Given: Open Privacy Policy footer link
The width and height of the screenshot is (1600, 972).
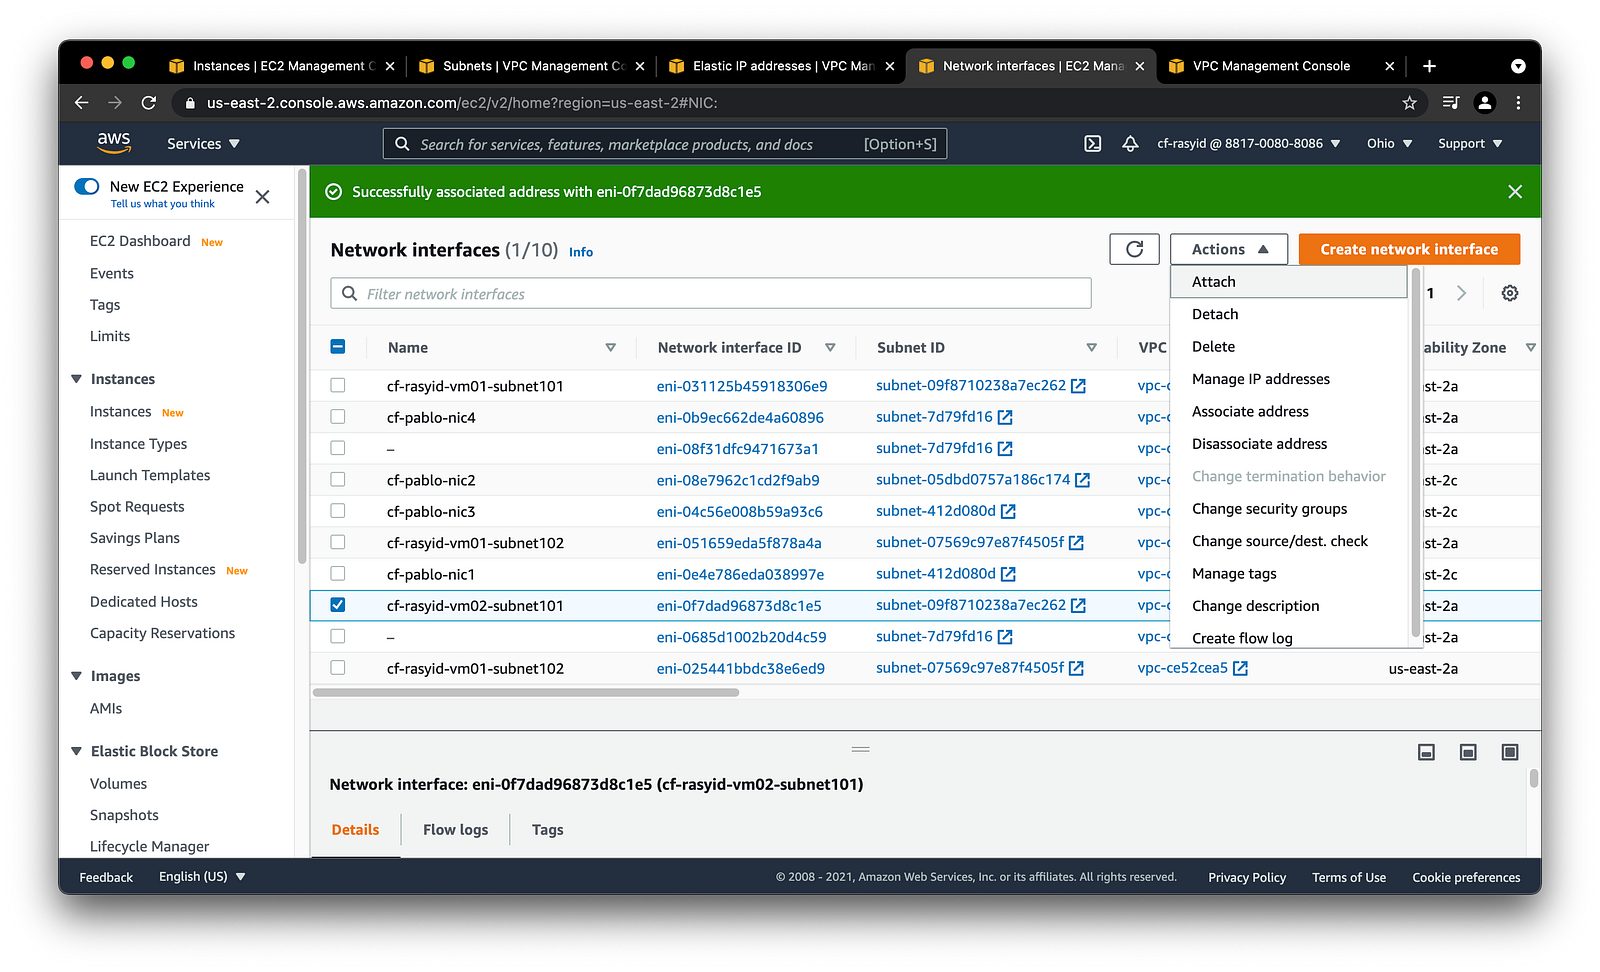Looking at the screenshot, I should (1247, 877).
